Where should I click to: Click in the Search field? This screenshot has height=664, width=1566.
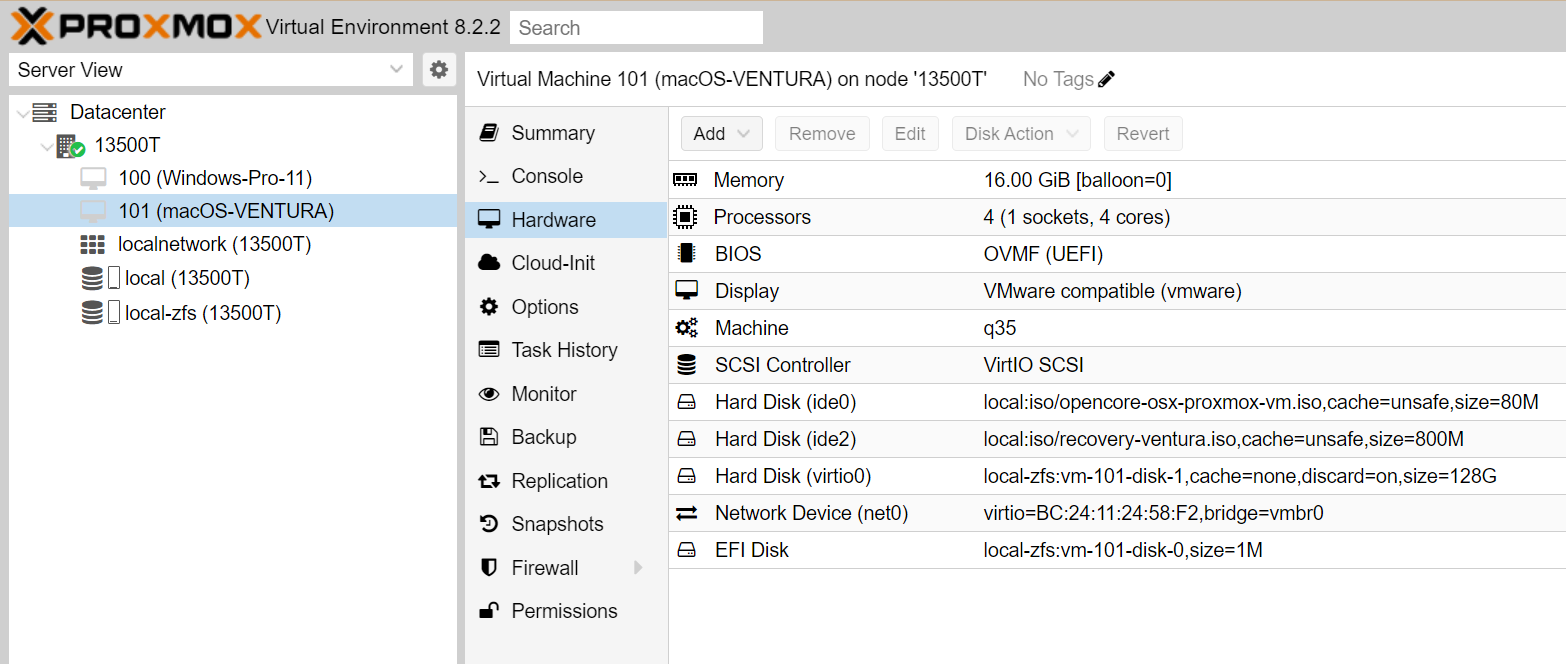(636, 27)
